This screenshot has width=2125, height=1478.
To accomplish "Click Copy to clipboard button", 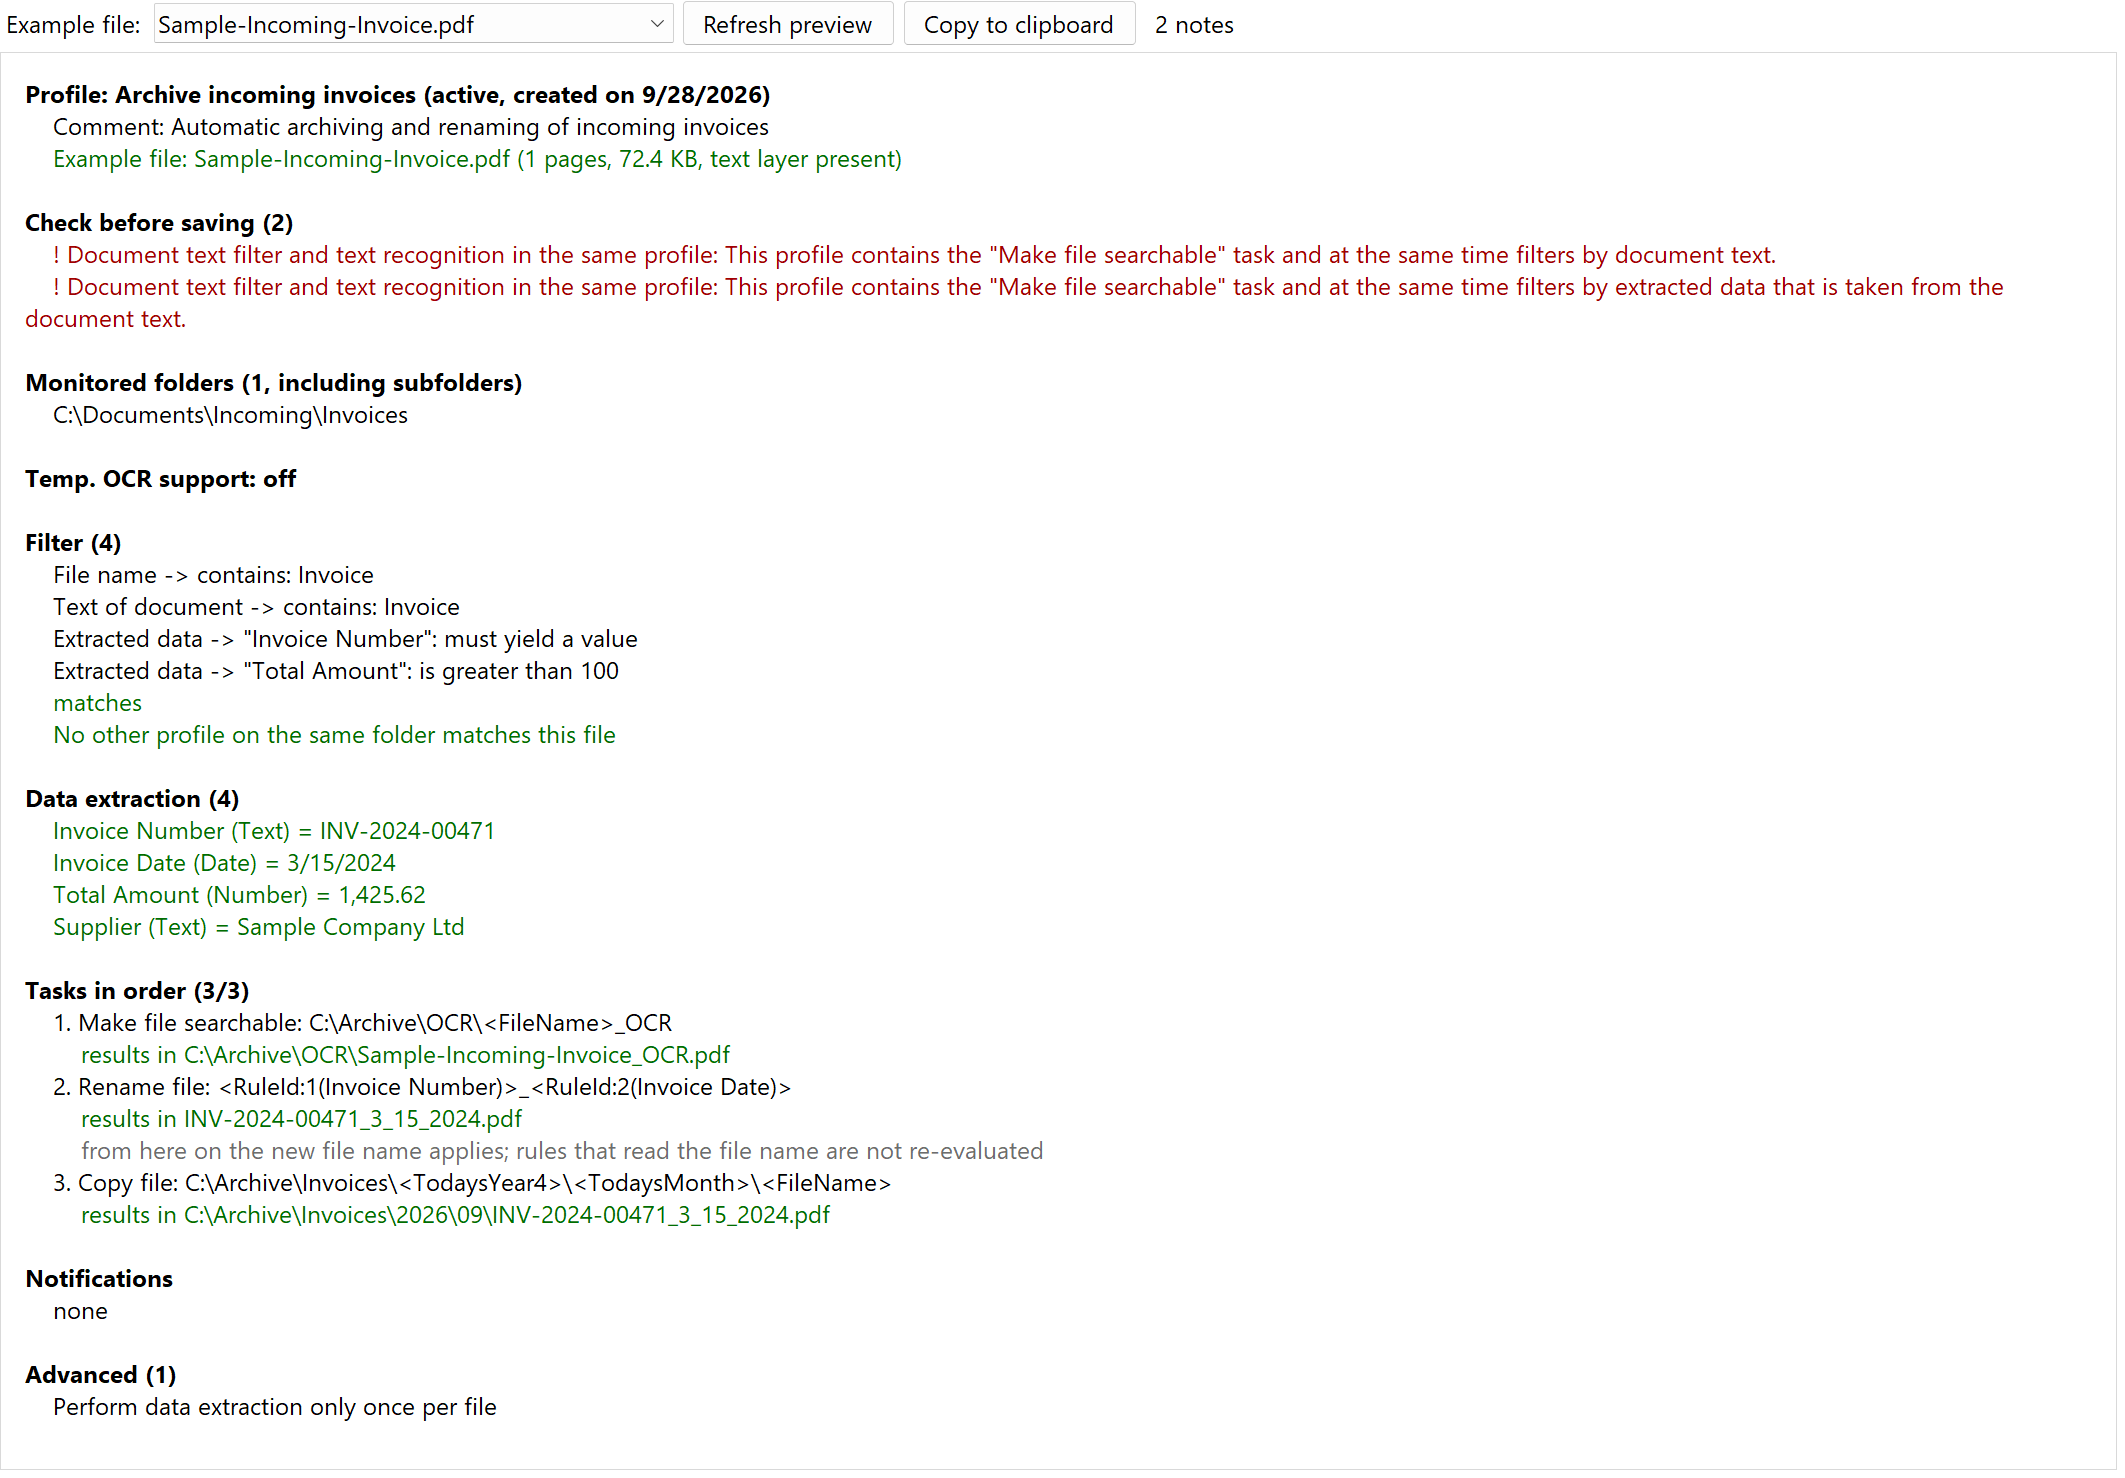I will [1018, 24].
